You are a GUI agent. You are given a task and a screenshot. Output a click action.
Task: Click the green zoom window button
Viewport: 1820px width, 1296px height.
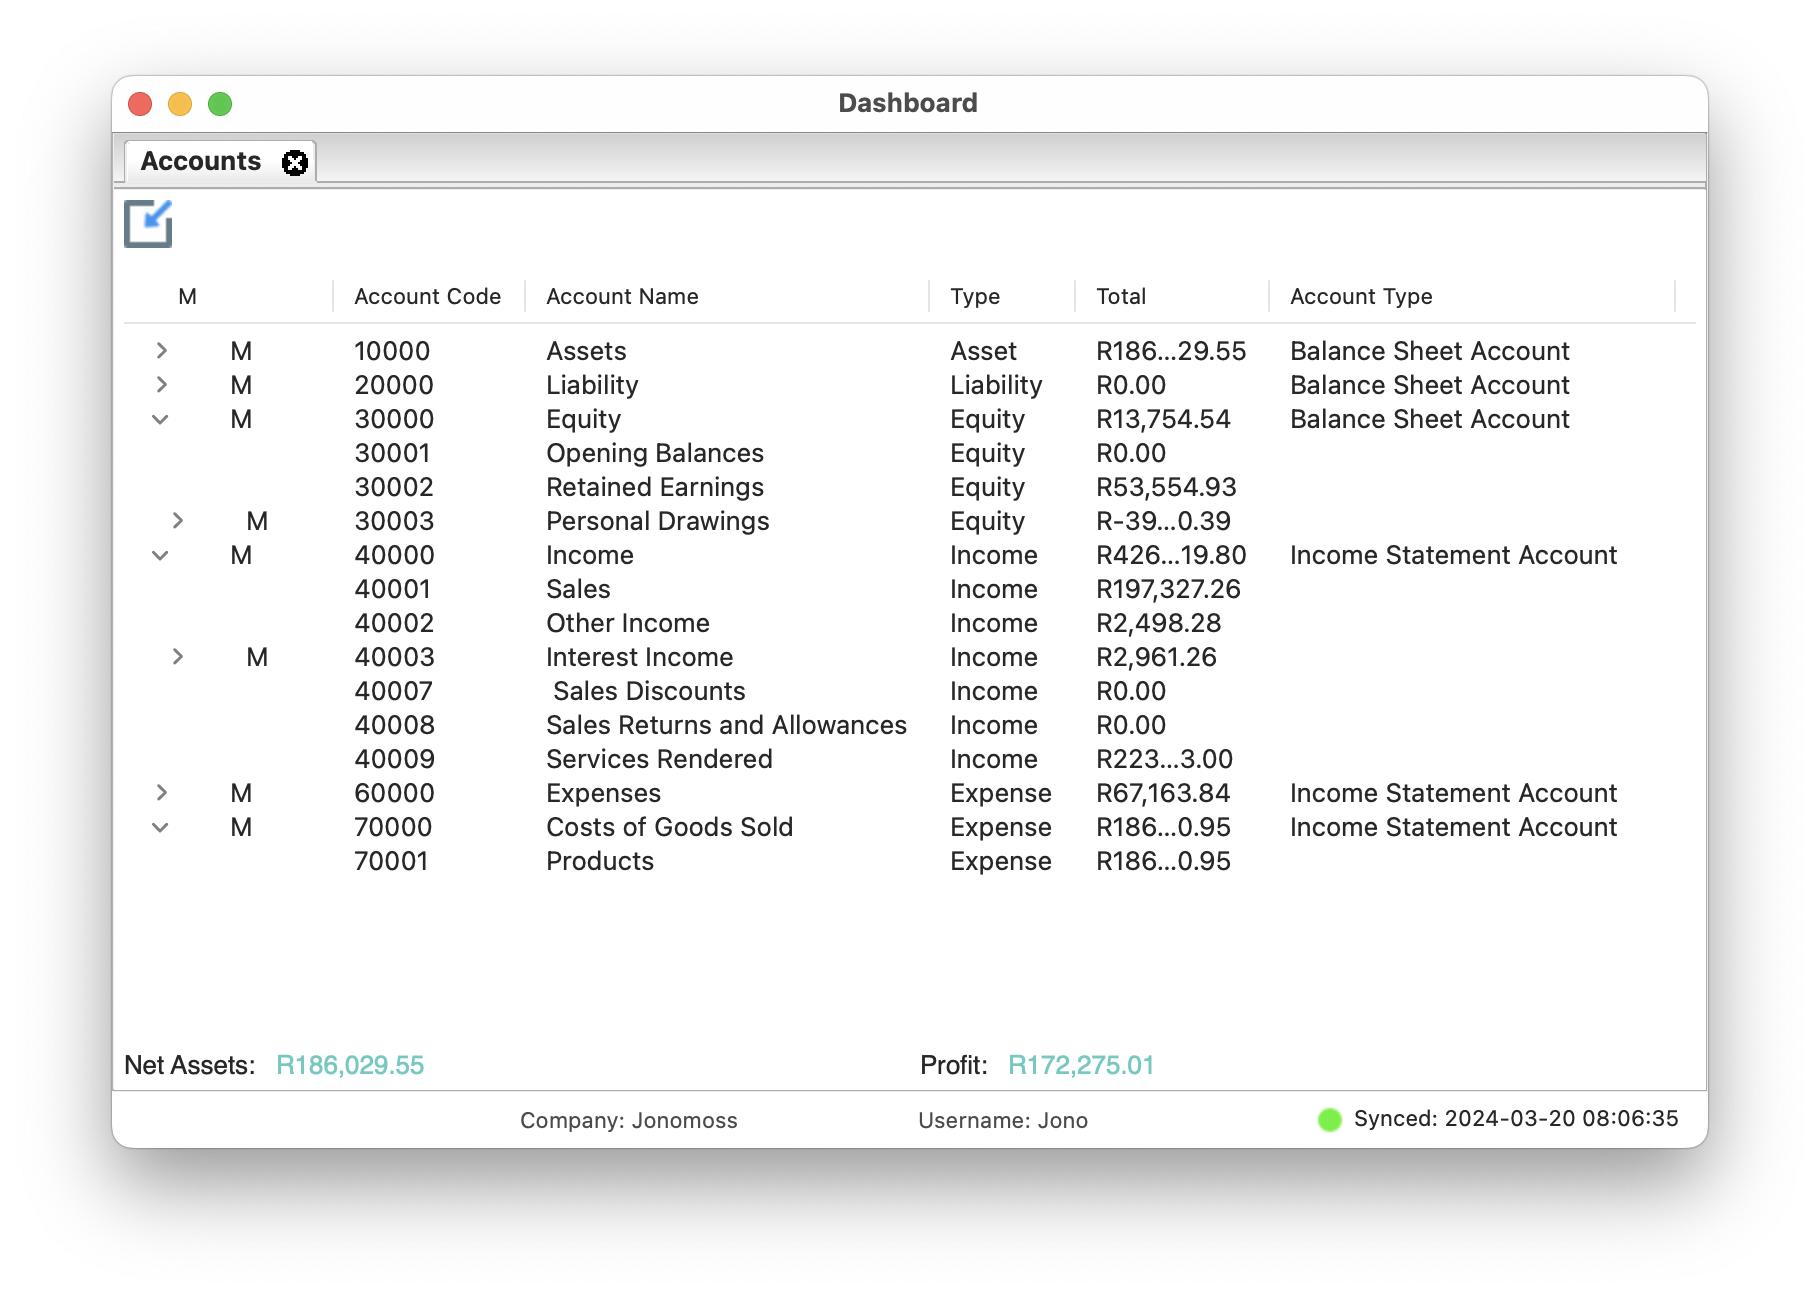click(x=220, y=104)
